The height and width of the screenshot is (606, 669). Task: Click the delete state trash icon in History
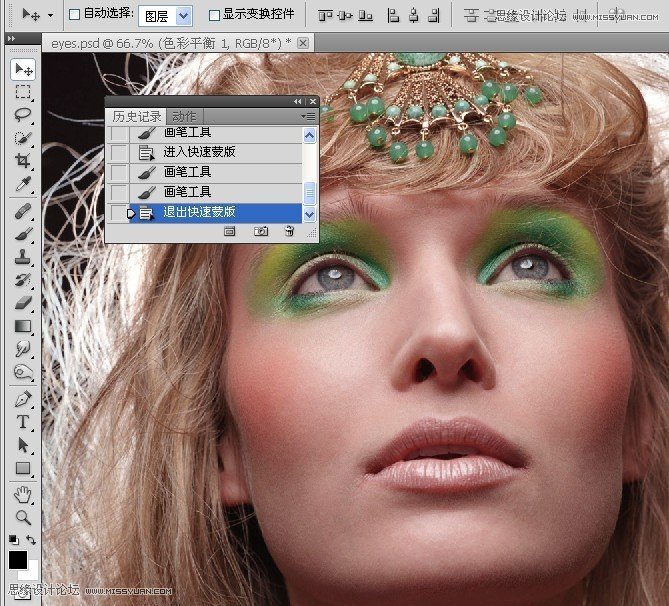tap(289, 231)
